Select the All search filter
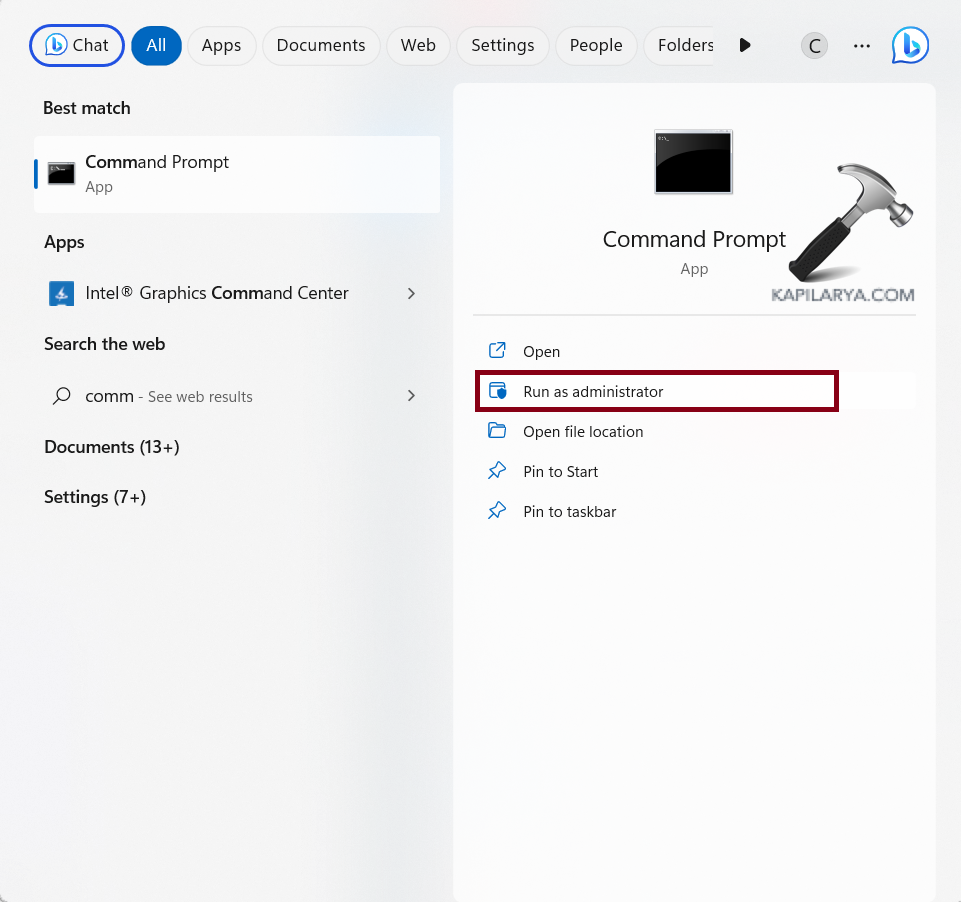The image size is (961, 902). [x=156, y=45]
